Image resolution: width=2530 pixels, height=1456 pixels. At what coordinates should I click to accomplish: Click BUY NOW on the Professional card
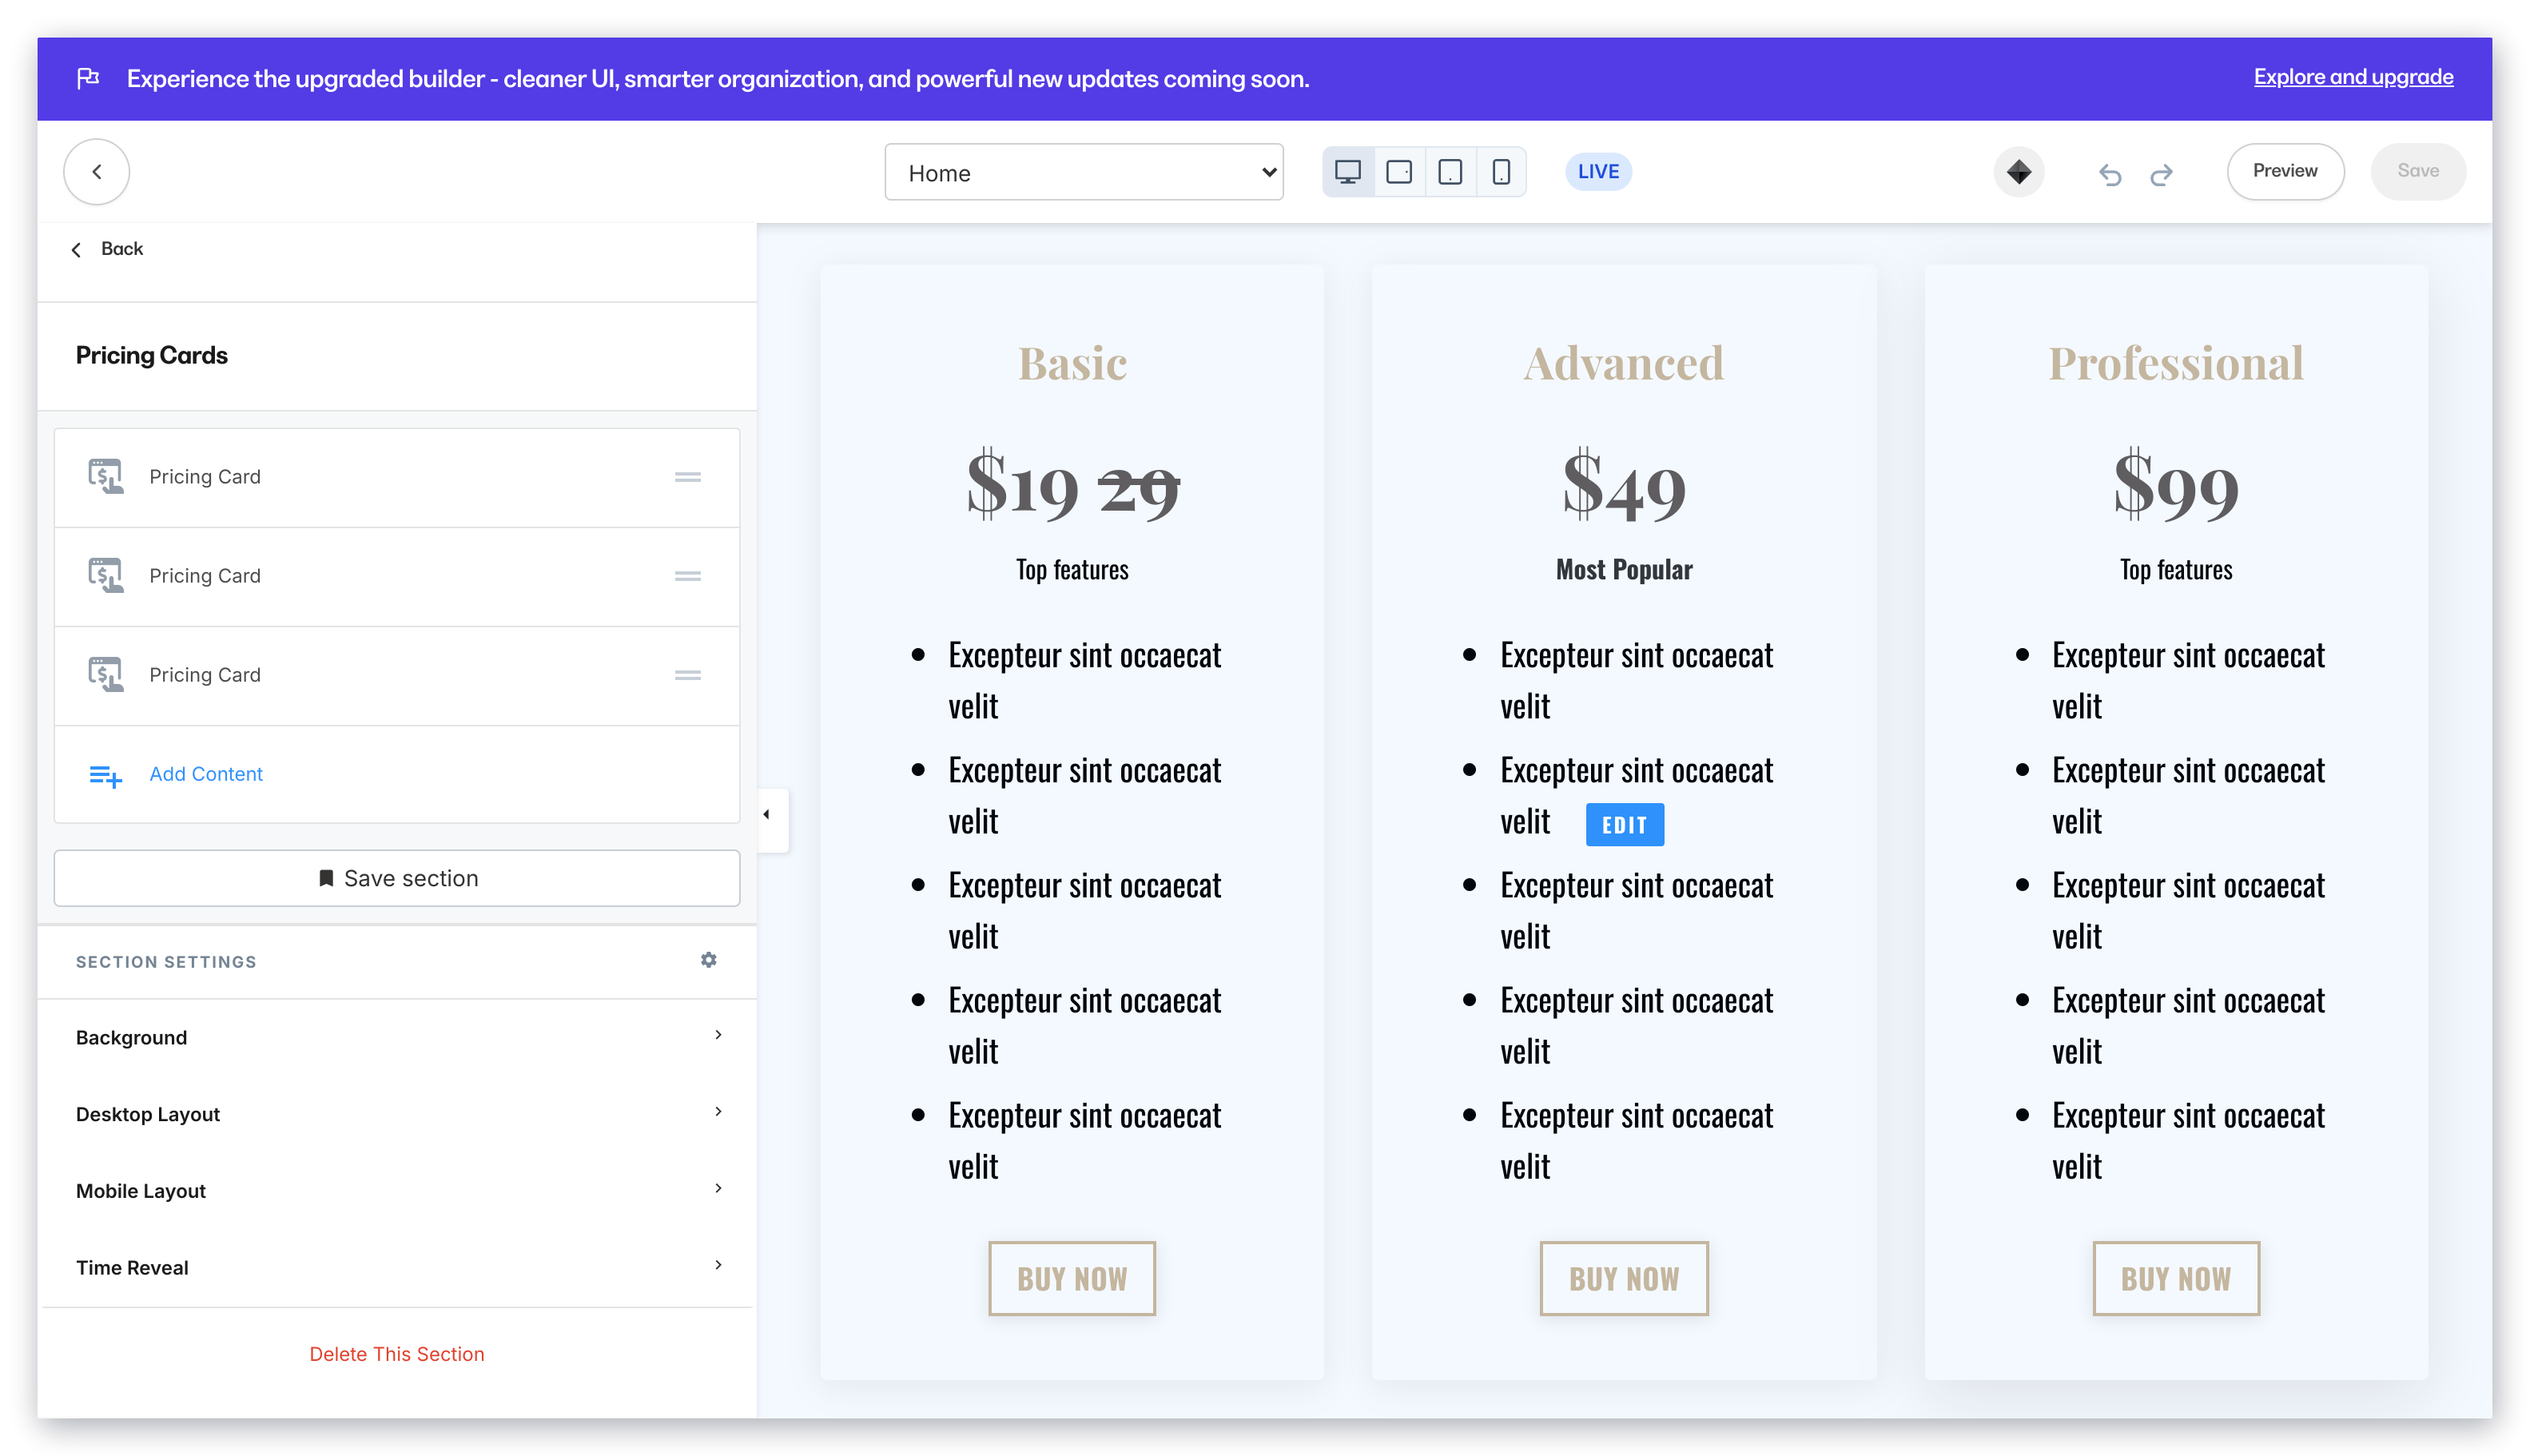tap(2176, 1278)
